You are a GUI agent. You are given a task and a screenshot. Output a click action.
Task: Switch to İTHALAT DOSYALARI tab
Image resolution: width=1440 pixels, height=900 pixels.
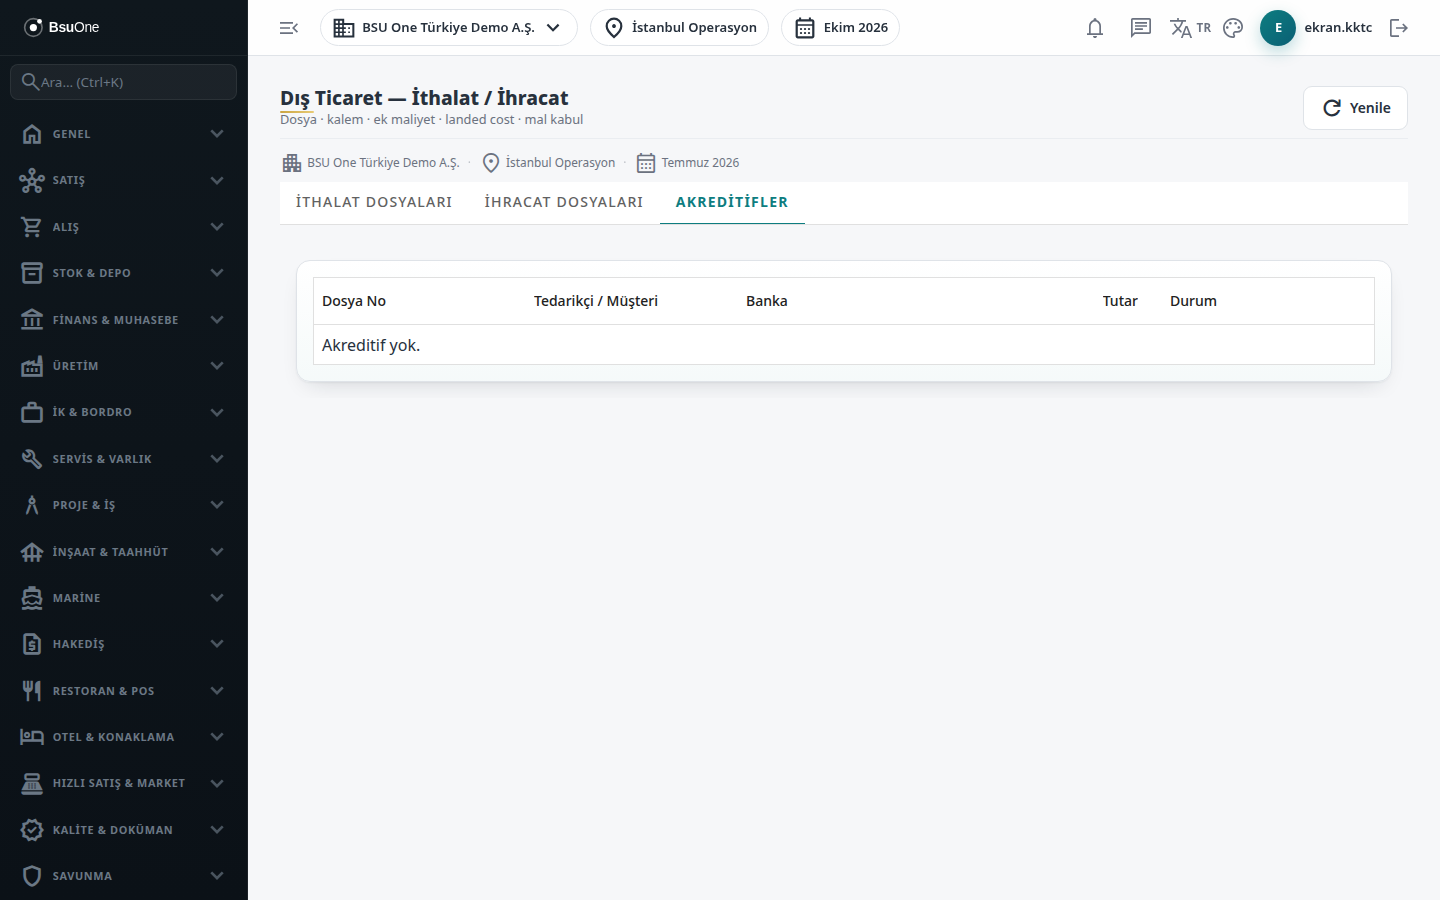coord(374,202)
